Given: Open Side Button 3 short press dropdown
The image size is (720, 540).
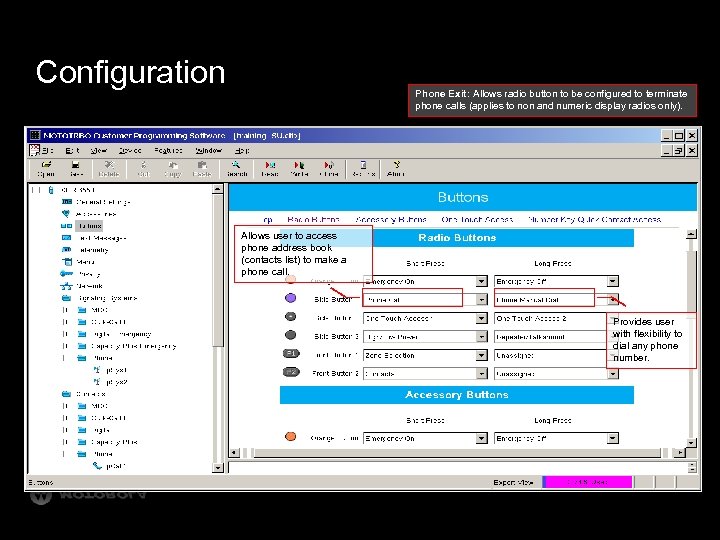Looking at the screenshot, I should (x=481, y=337).
